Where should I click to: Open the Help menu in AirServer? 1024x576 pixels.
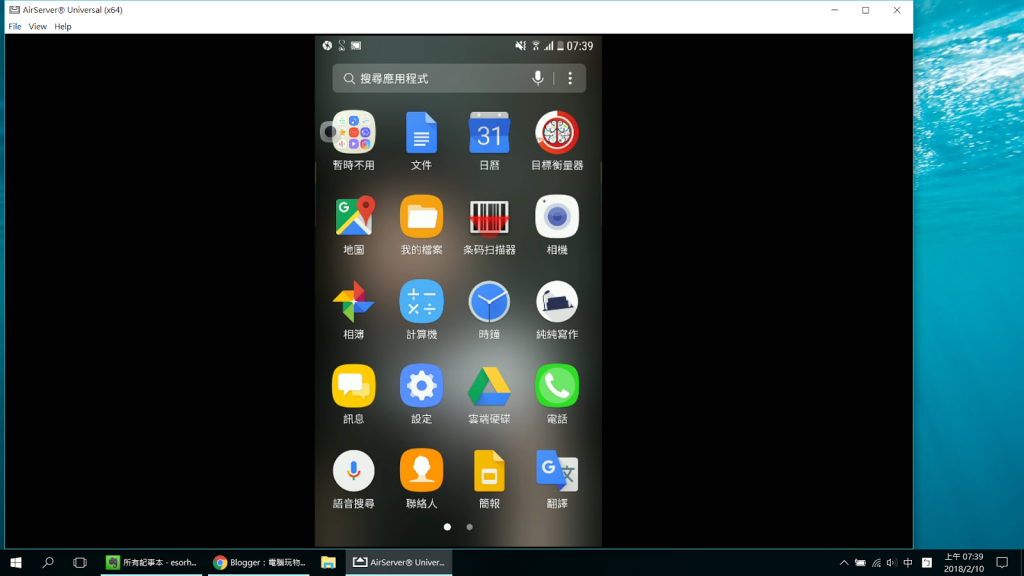coord(63,27)
